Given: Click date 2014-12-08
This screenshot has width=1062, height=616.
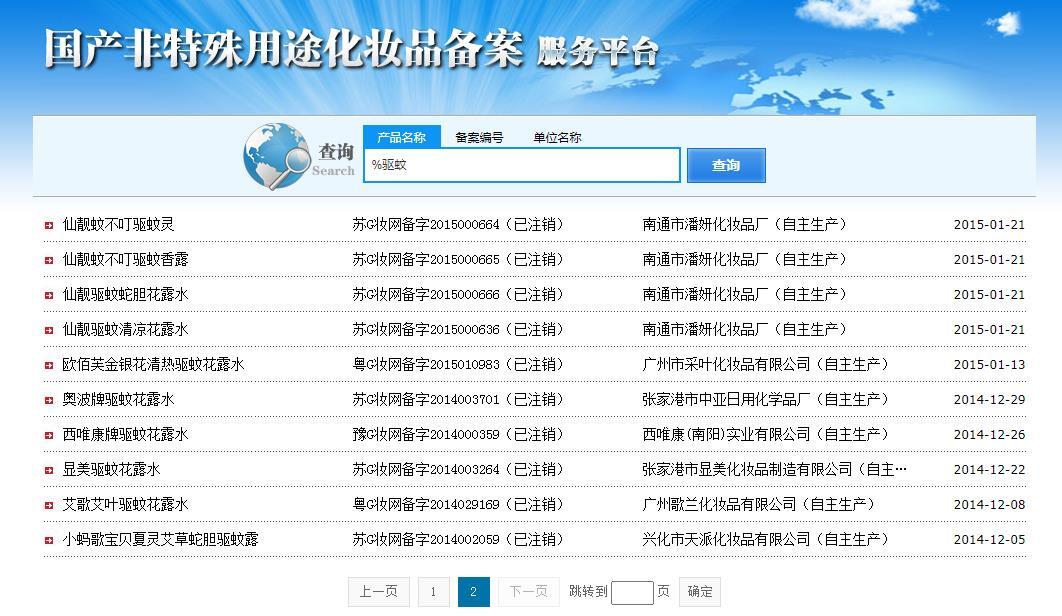Looking at the screenshot, I should click(990, 505).
